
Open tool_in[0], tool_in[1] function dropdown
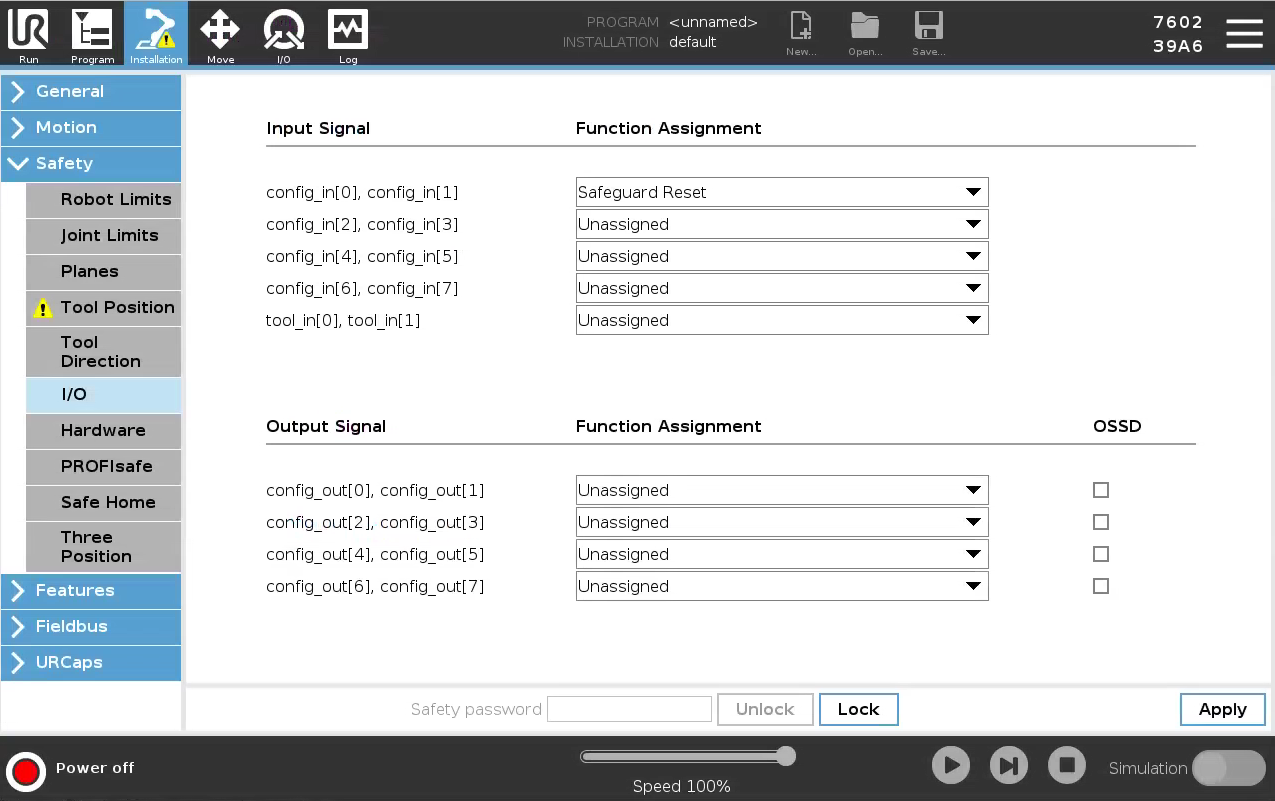(x=782, y=320)
